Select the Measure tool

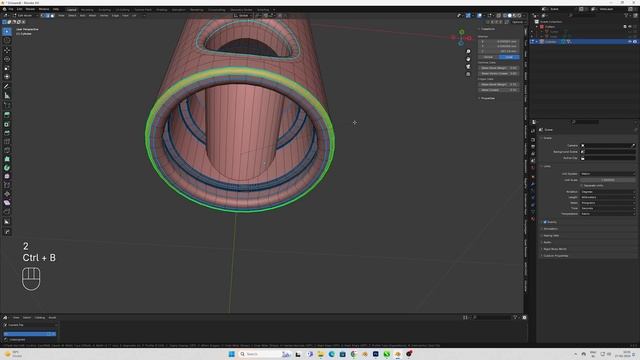pos(7,96)
